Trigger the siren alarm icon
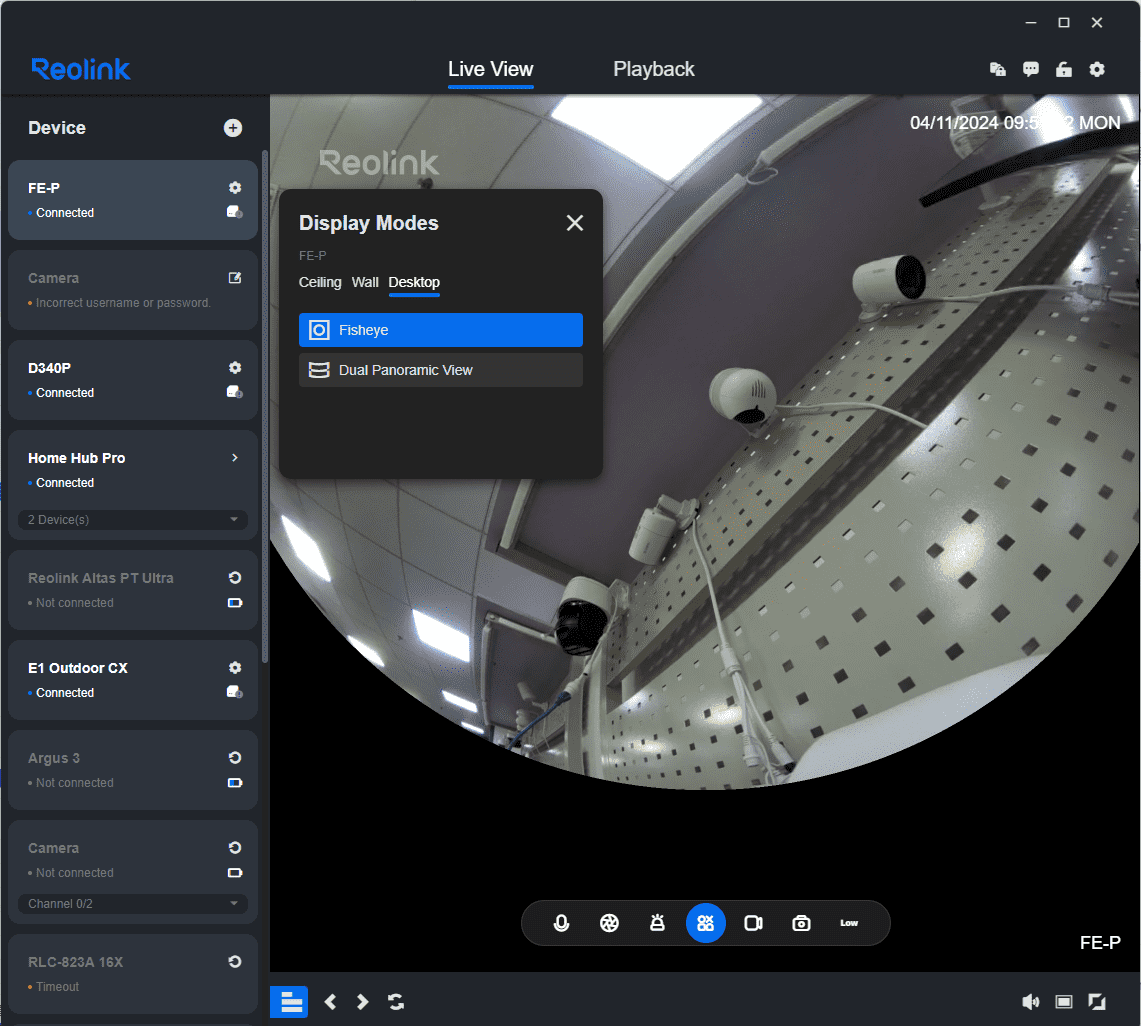 click(657, 923)
